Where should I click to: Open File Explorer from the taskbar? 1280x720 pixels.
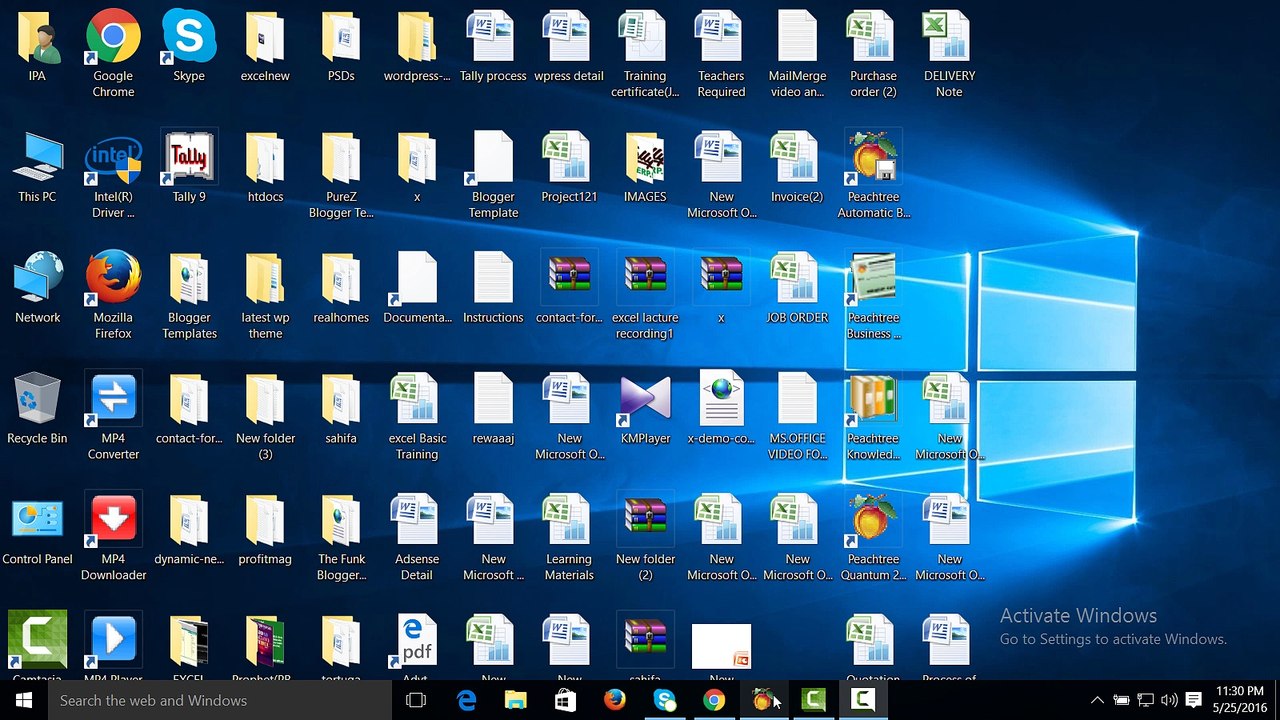click(x=516, y=700)
